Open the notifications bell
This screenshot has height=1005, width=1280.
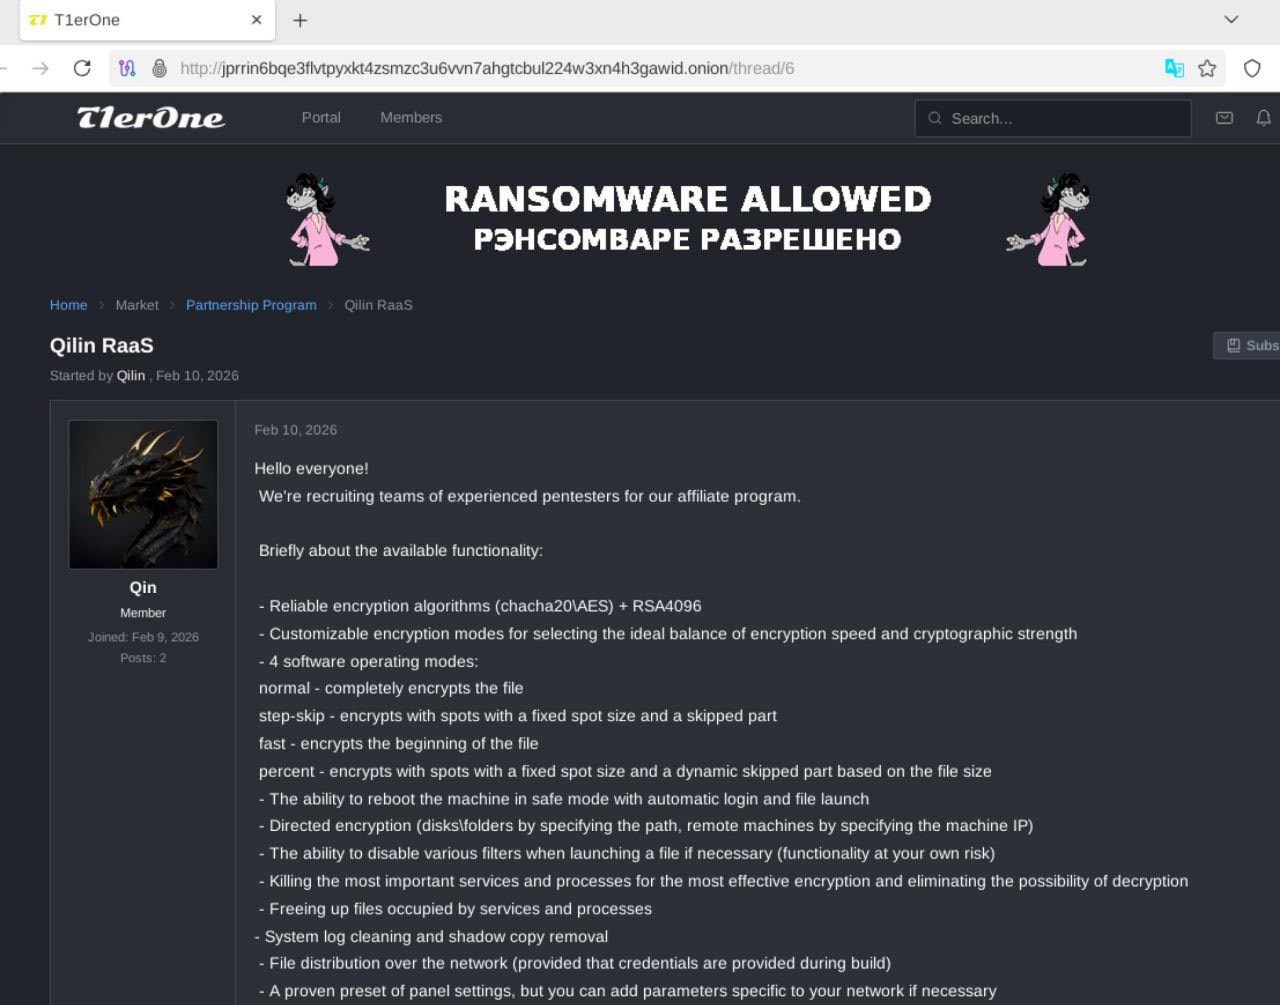pyautogui.click(x=1264, y=118)
